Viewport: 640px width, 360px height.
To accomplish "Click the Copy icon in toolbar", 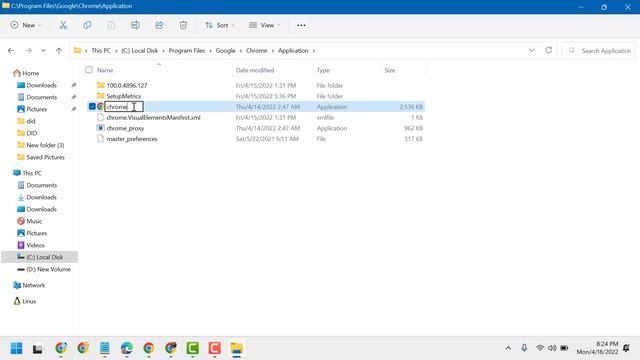I will pyautogui.click(x=87, y=25).
